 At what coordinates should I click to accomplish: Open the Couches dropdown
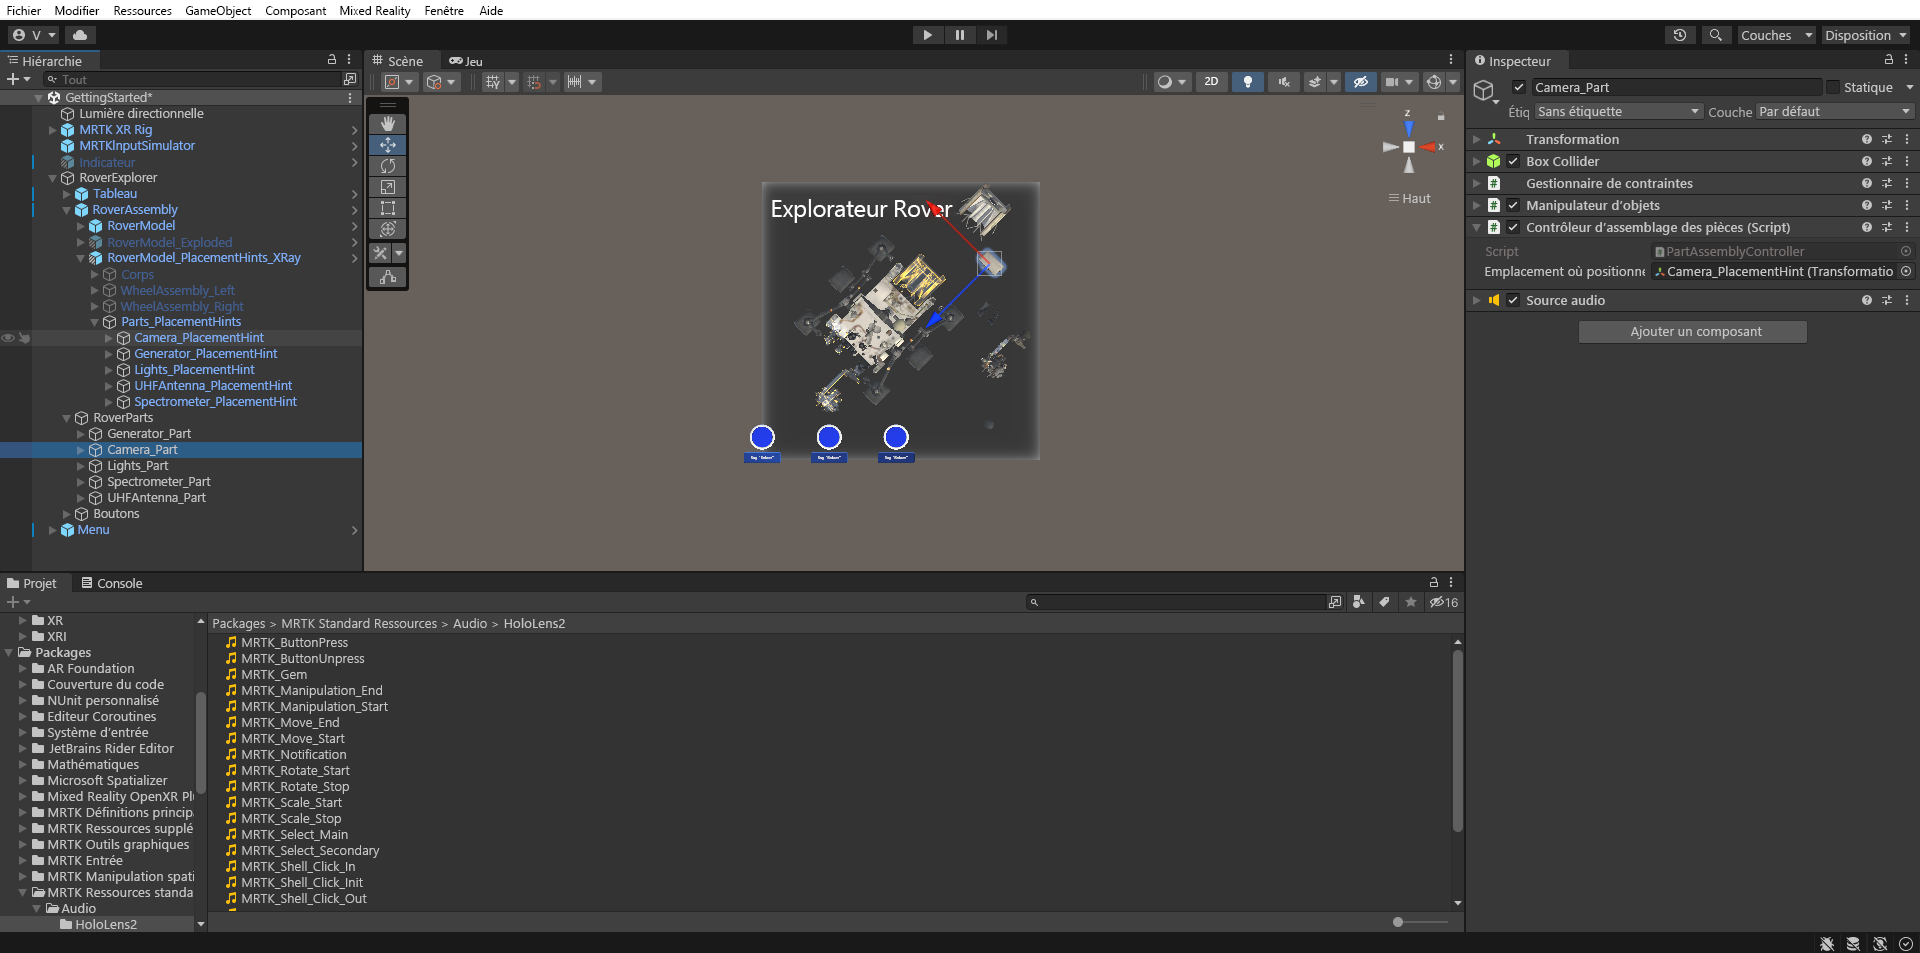[x=1775, y=35]
